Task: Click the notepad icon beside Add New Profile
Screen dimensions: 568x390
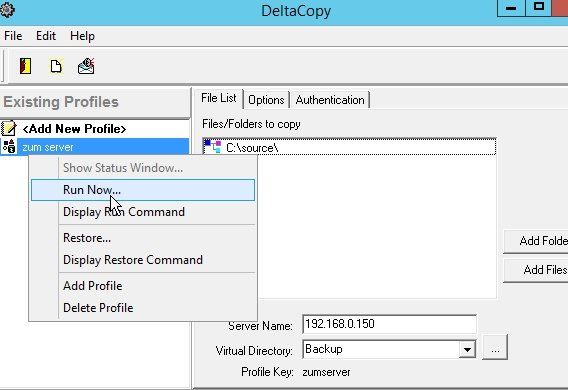Action: 9,129
